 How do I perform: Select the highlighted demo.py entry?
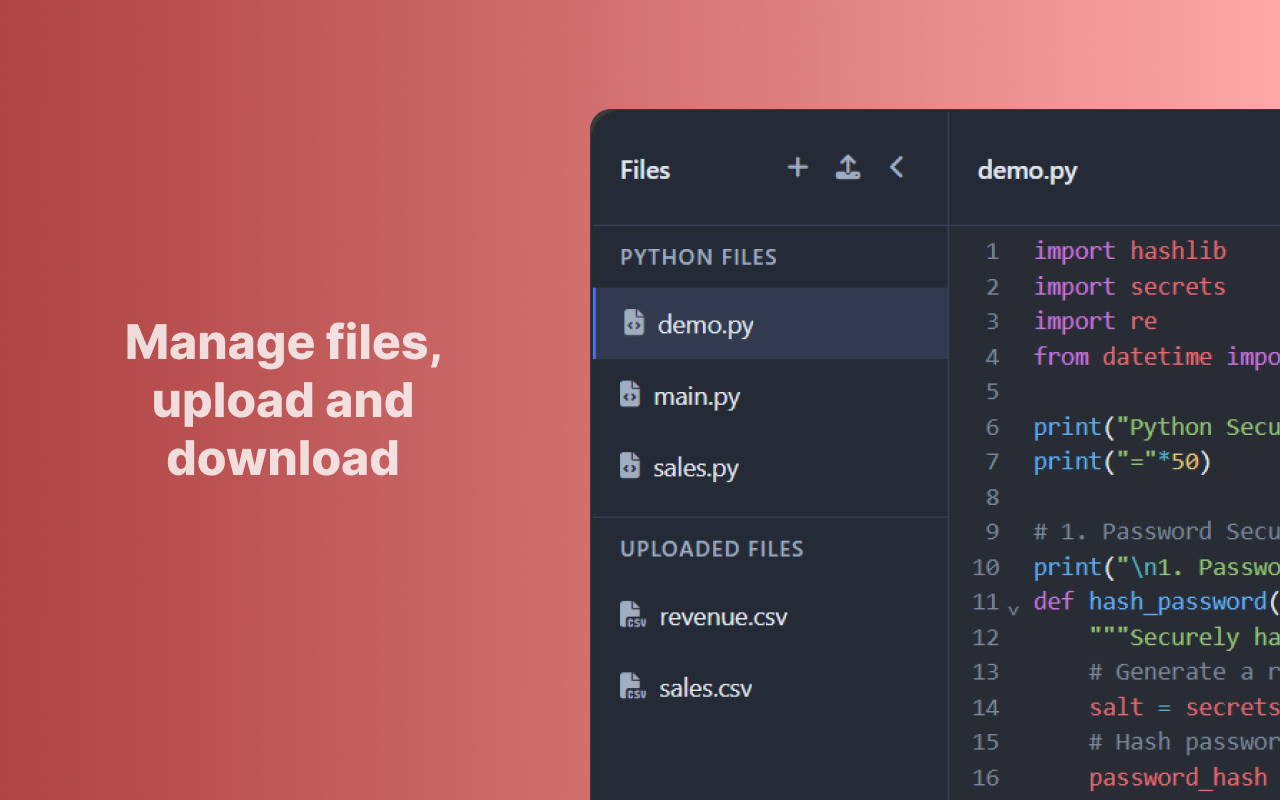pos(705,323)
